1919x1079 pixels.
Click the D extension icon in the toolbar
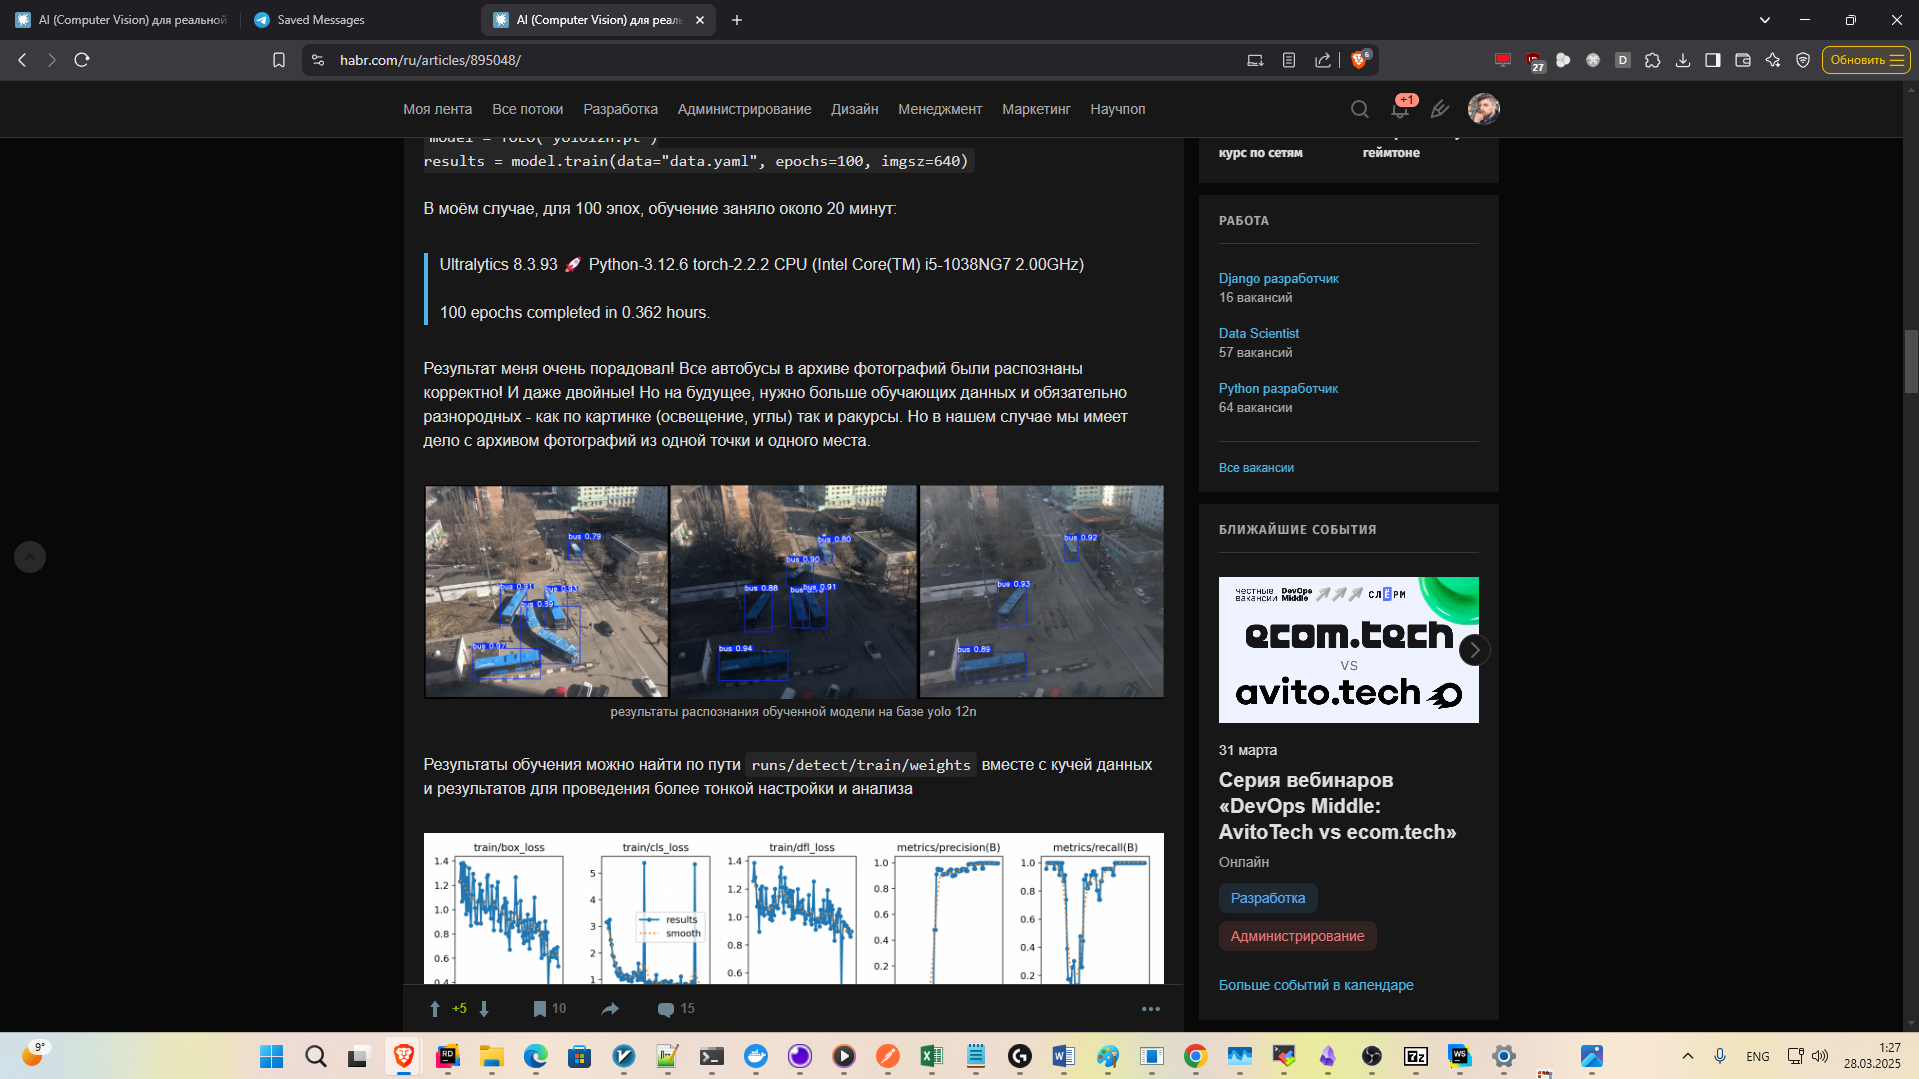pos(1623,60)
